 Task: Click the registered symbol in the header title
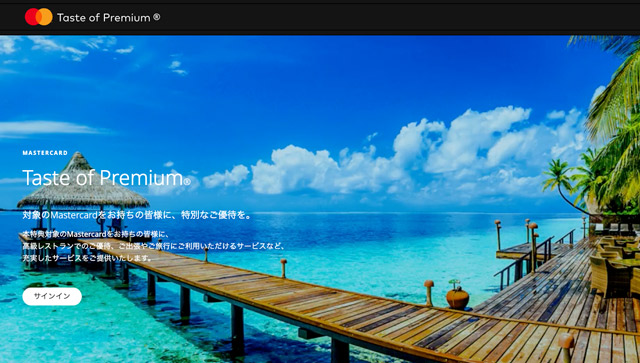(x=157, y=17)
